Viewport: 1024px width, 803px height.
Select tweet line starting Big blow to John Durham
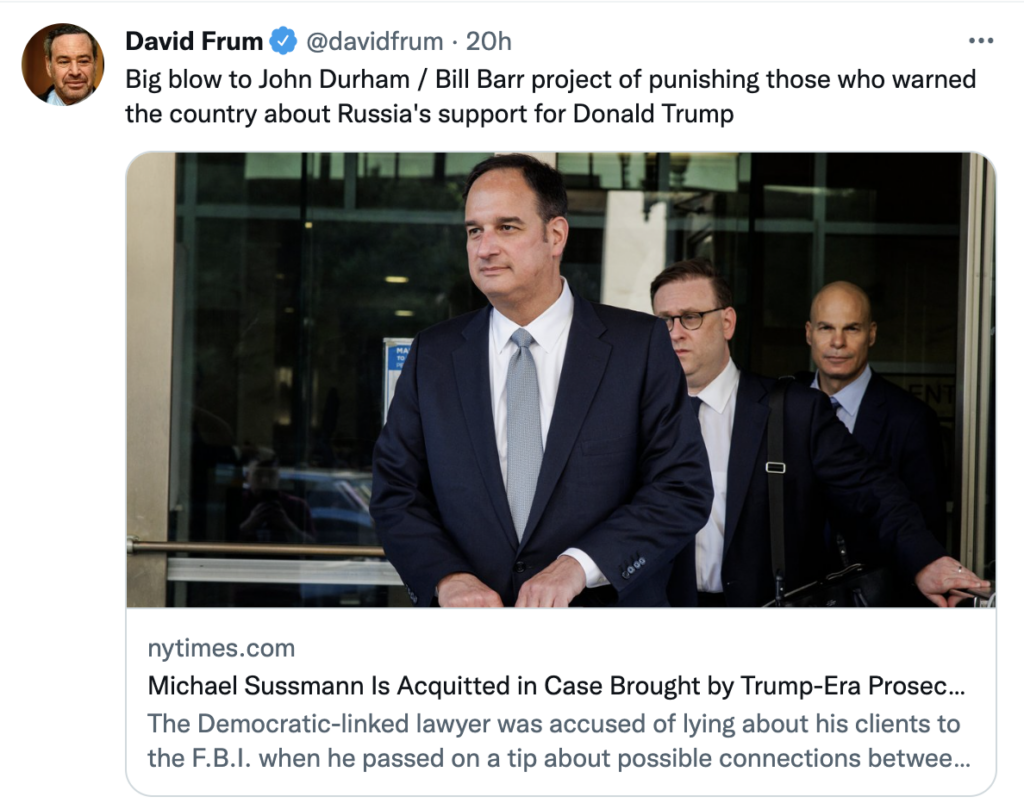coord(550,79)
